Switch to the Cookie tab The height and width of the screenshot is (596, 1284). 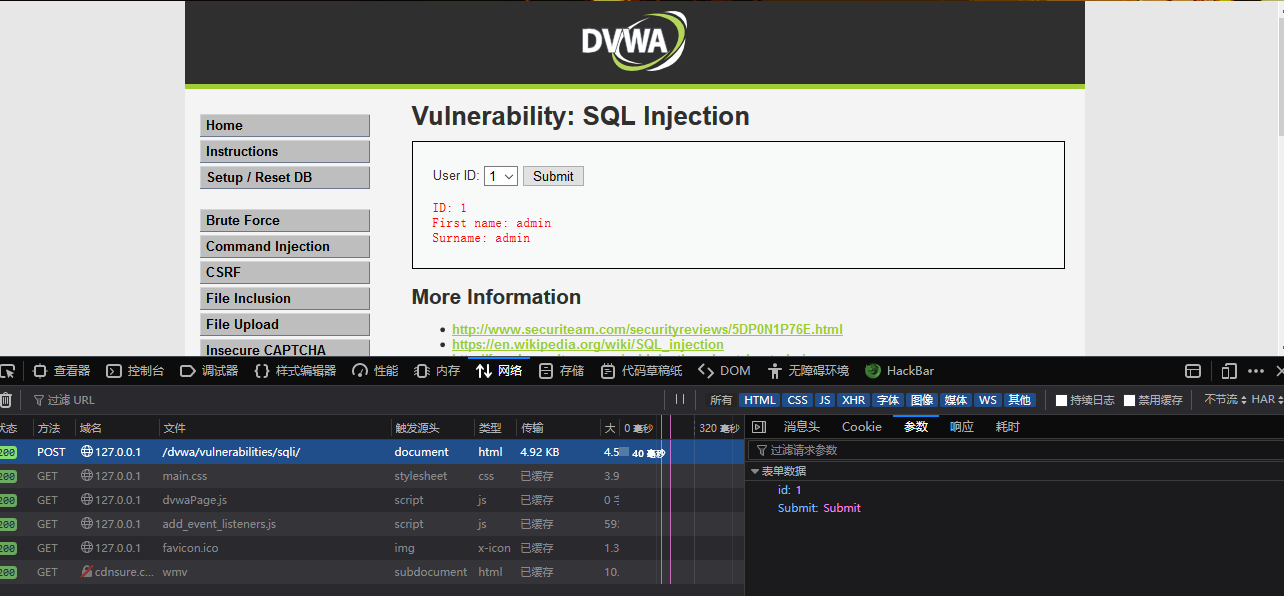pos(862,427)
